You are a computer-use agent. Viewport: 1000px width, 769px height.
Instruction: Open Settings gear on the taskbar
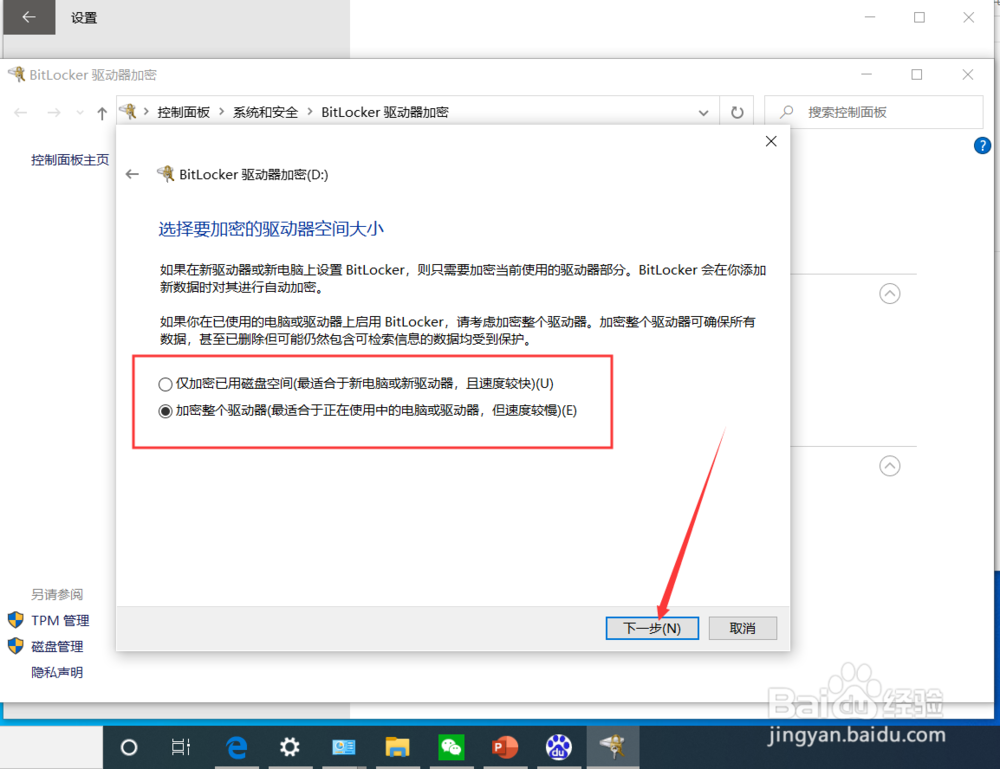pos(290,747)
